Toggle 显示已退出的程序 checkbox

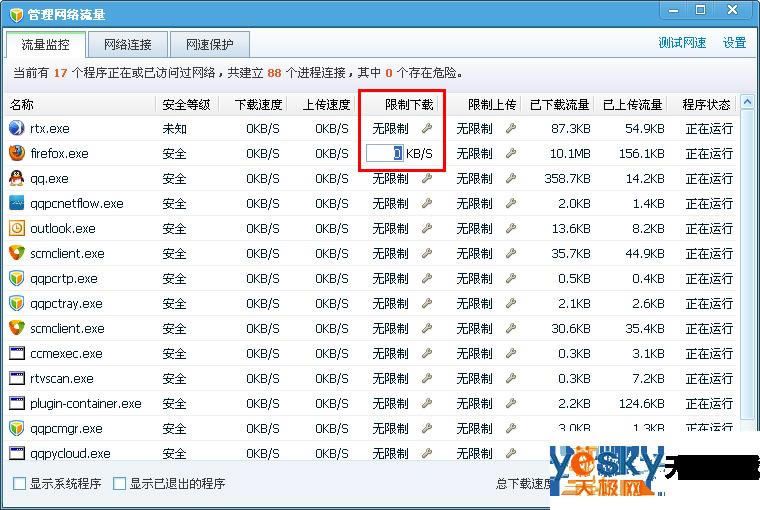click(120, 484)
